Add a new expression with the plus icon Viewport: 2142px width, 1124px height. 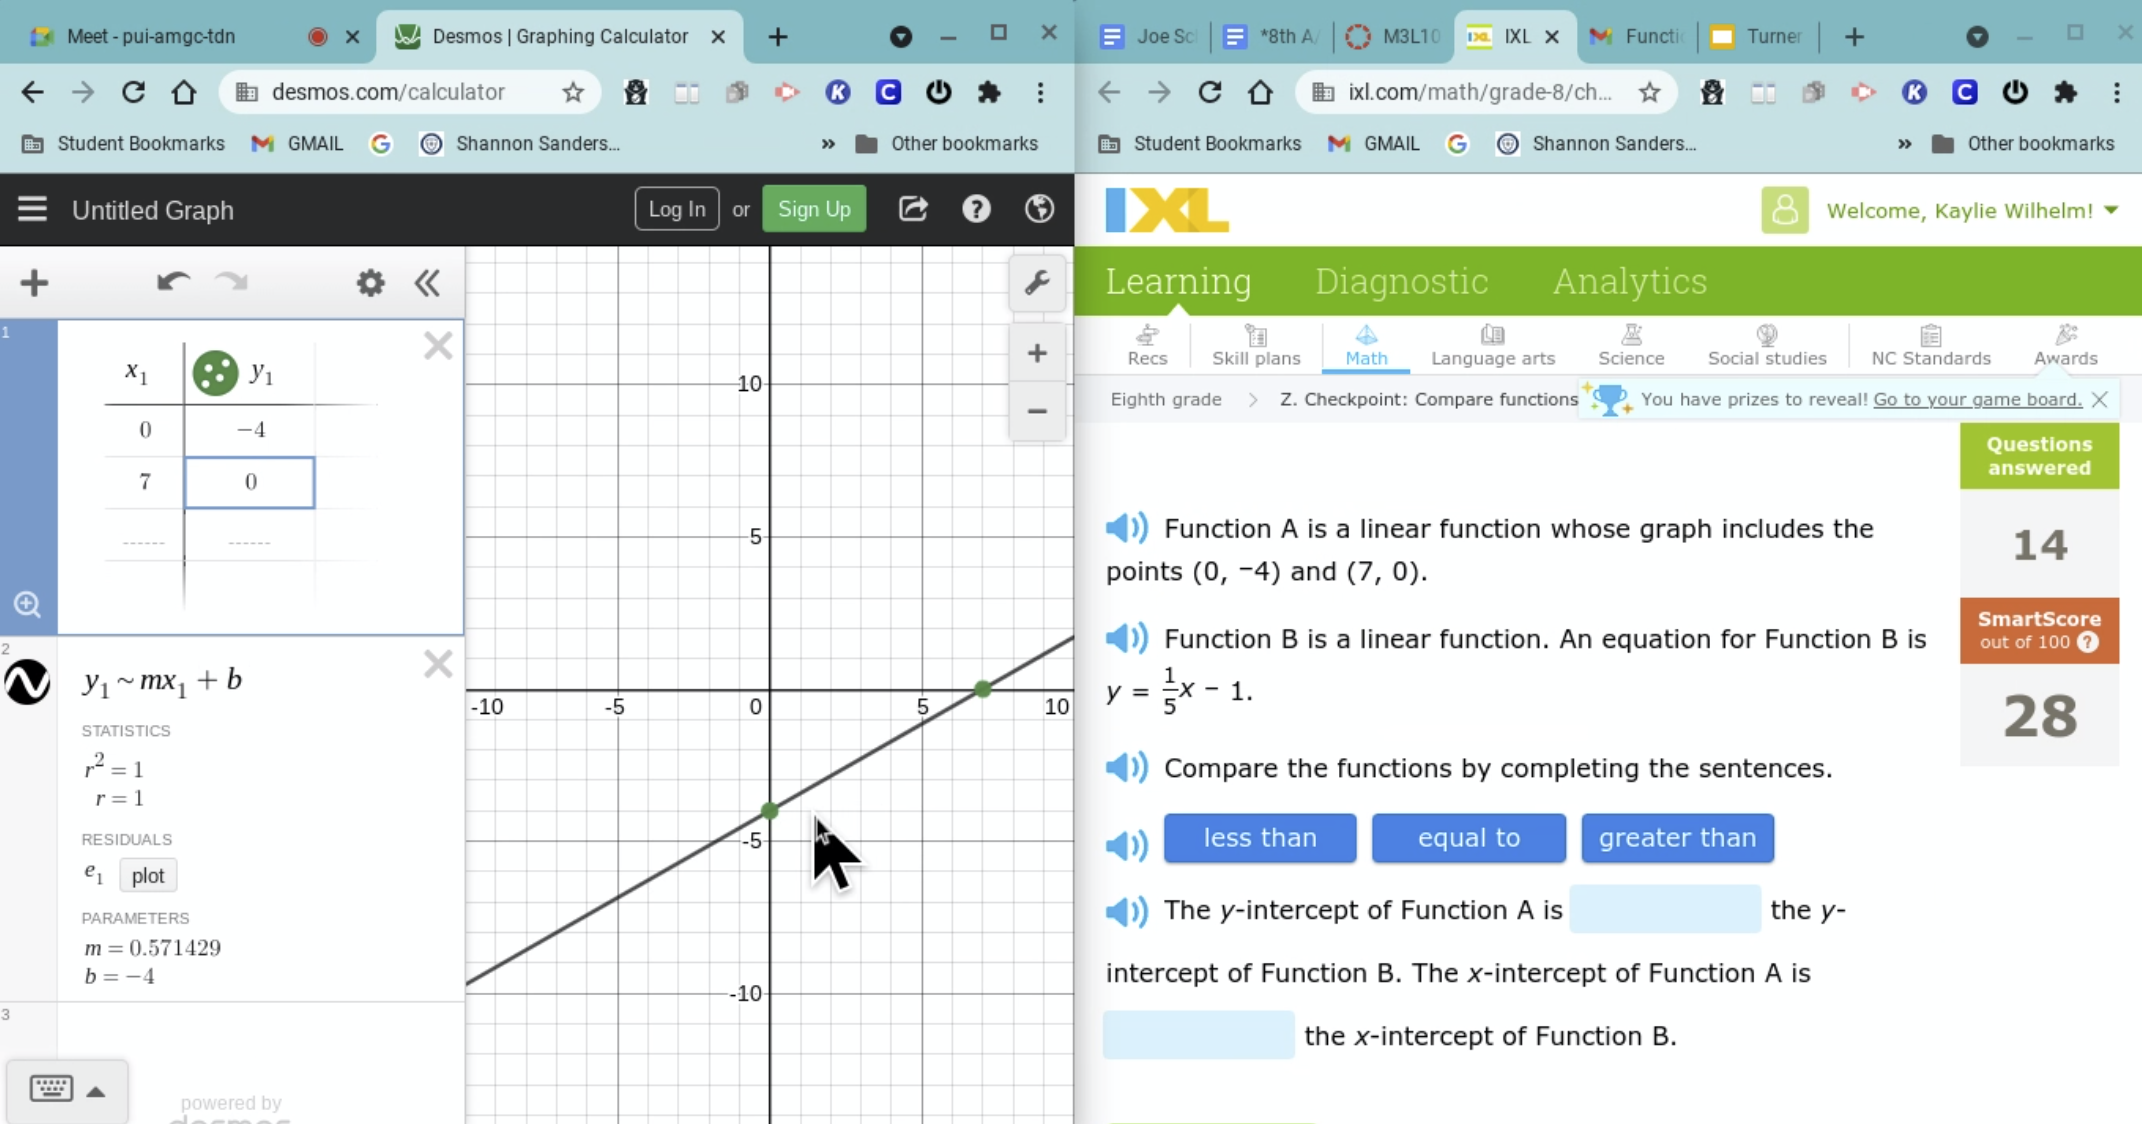(x=33, y=282)
